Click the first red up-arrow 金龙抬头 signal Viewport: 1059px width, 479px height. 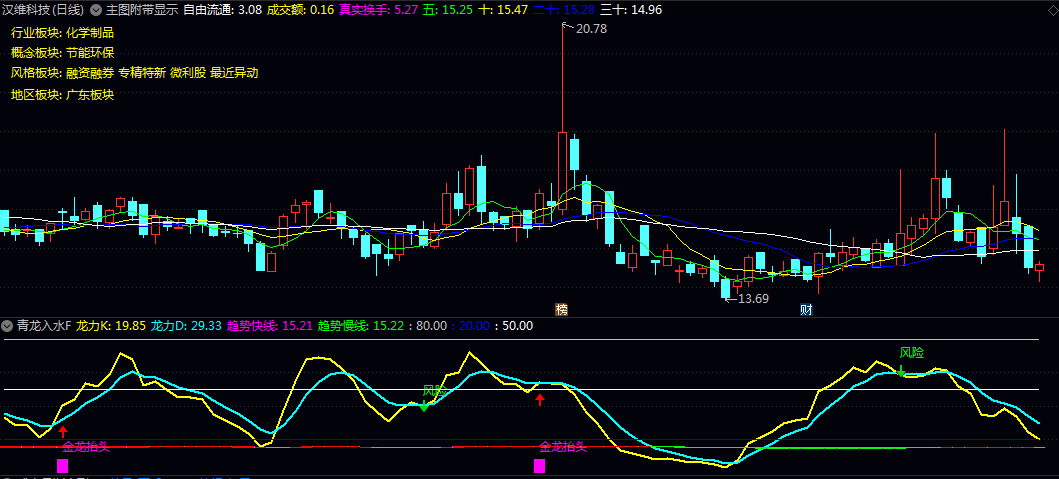pyautogui.click(x=64, y=431)
